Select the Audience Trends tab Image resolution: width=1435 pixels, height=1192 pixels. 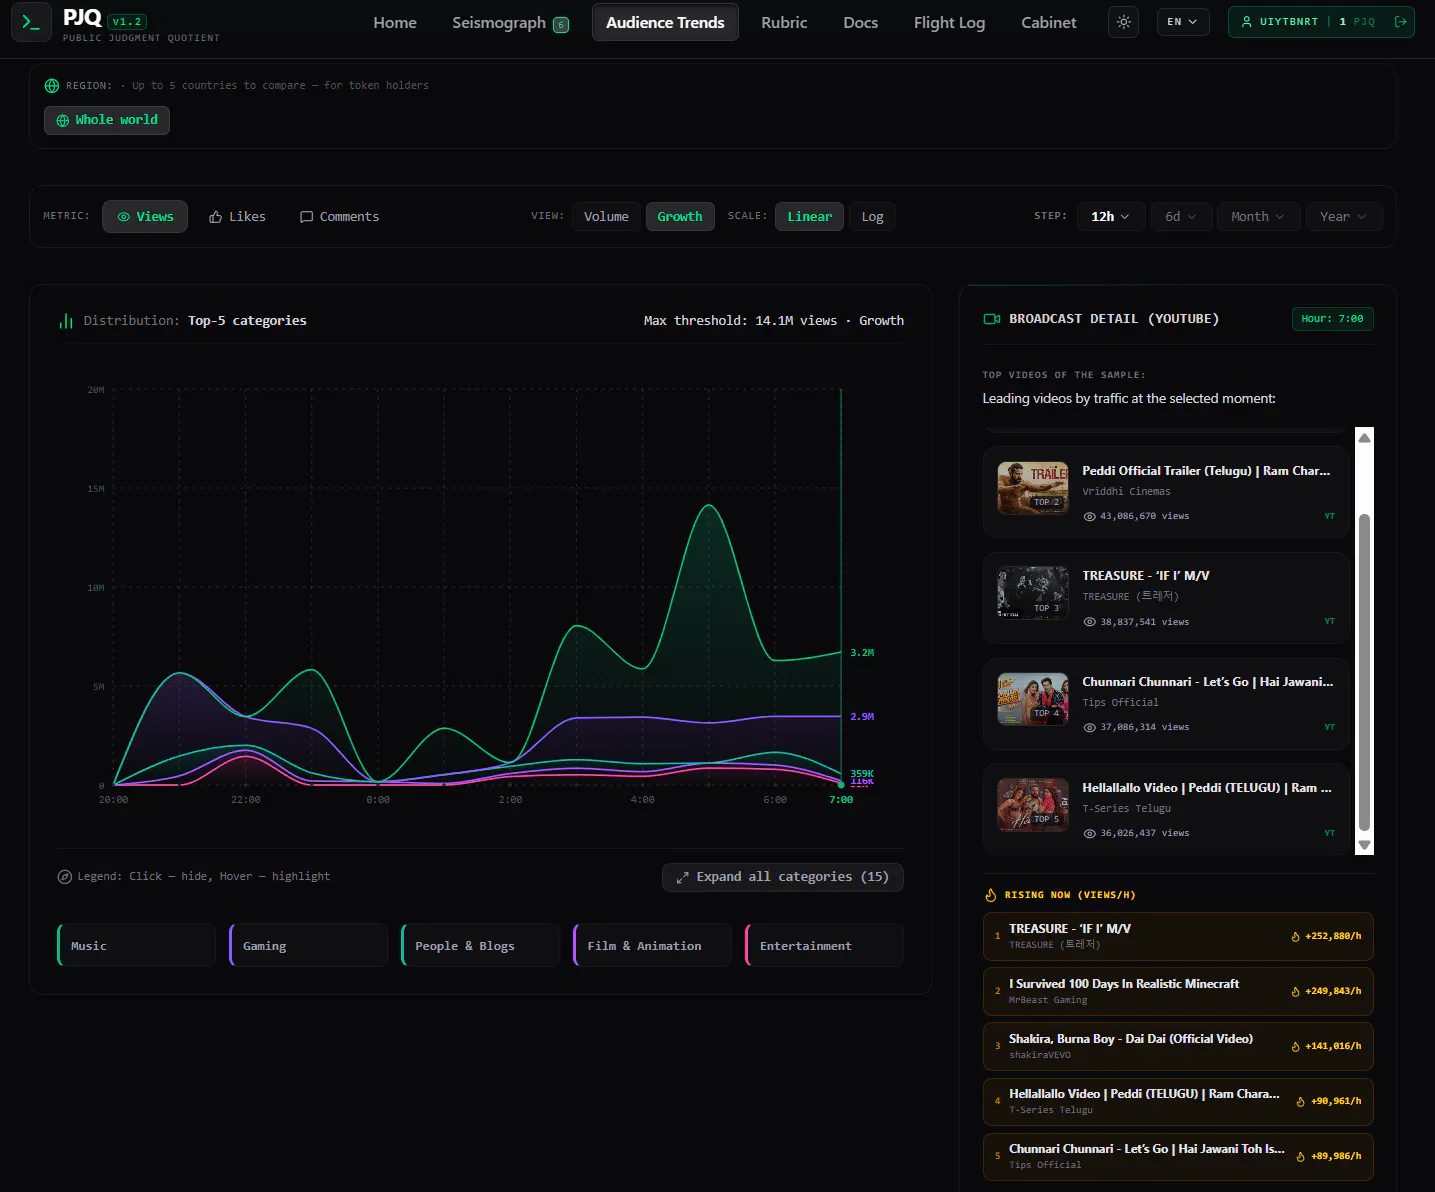pyautogui.click(x=665, y=22)
